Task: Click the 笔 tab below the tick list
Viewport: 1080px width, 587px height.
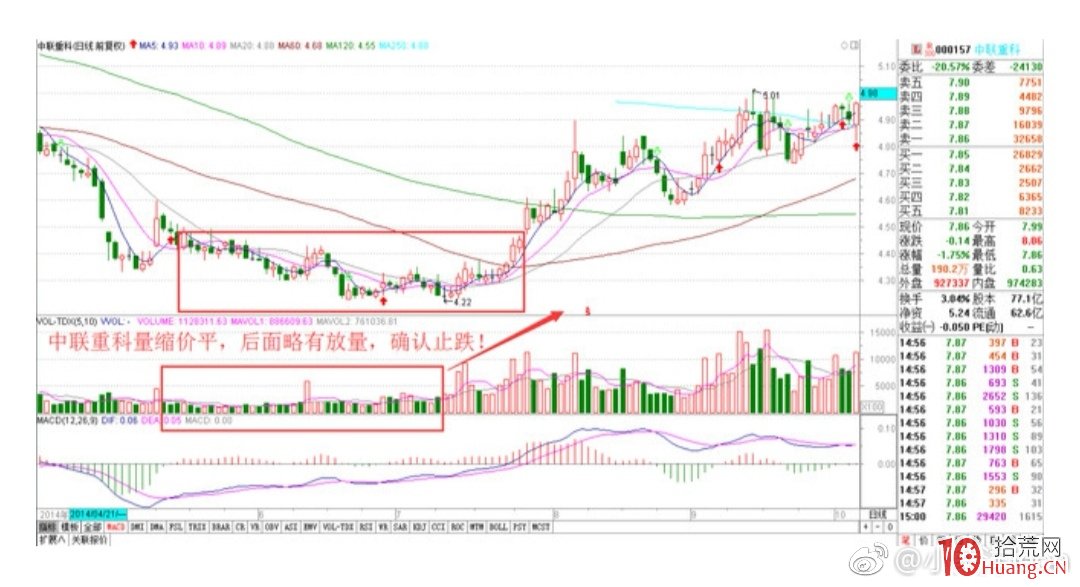Action: coord(906,541)
